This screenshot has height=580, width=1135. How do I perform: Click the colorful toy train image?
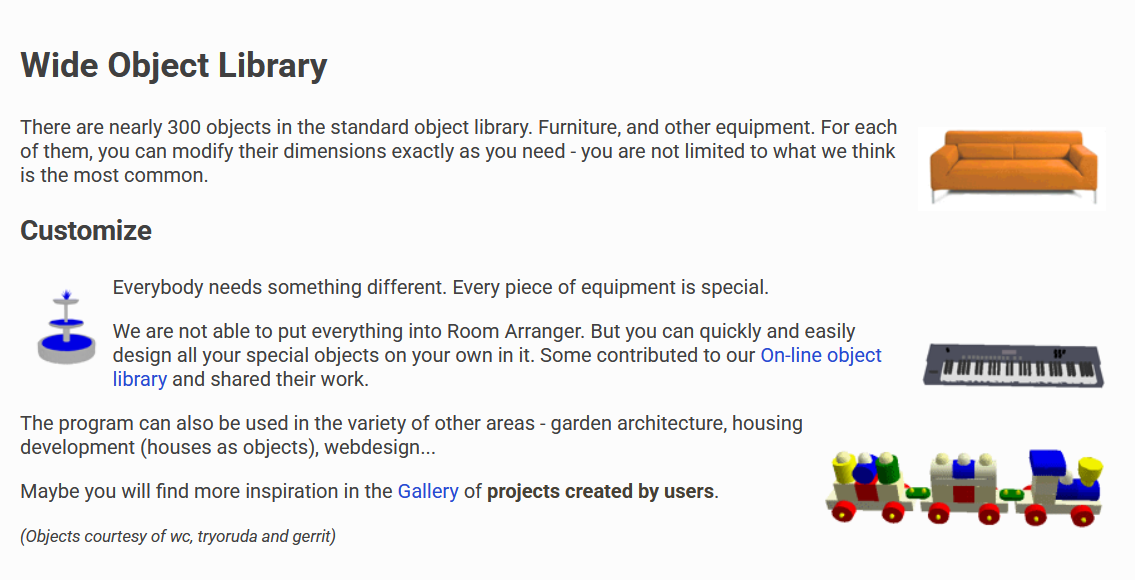pos(965,487)
